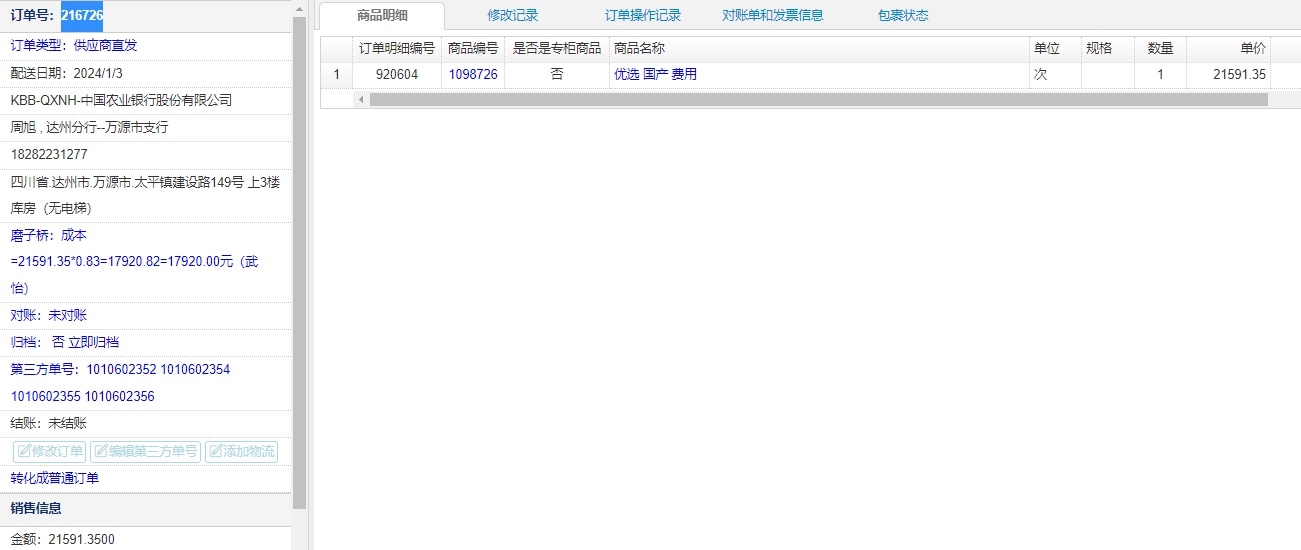Click the unit price cell 21591.35

coord(1229,74)
